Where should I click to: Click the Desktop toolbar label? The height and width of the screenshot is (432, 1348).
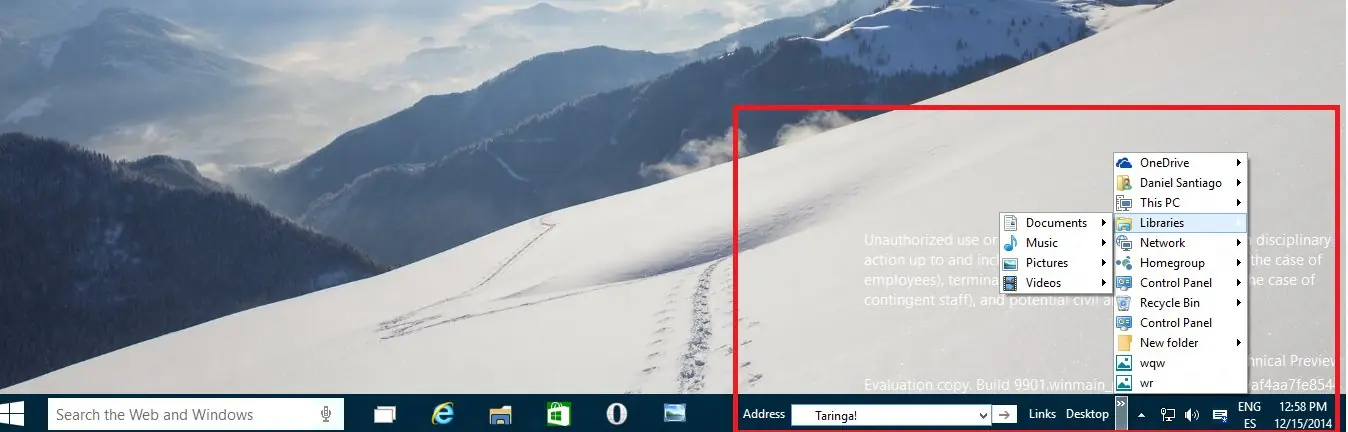tap(1087, 414)
